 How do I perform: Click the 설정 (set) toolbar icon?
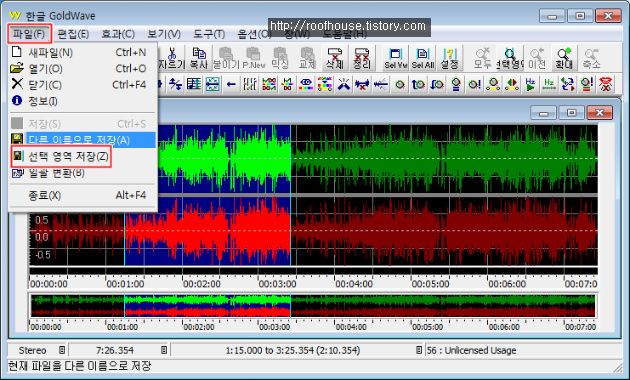(x=450, y=58)
